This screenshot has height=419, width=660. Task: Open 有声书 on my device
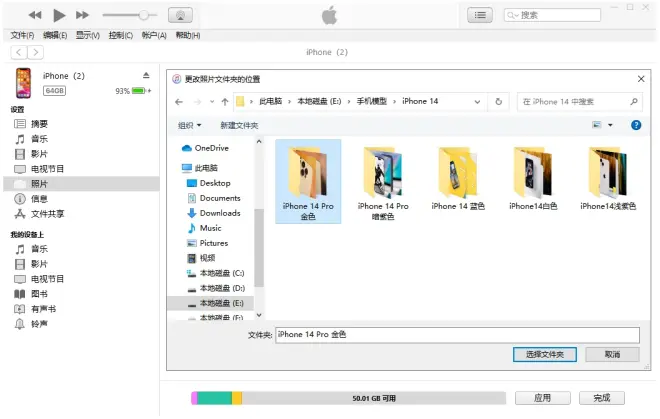tap(43, 310)
